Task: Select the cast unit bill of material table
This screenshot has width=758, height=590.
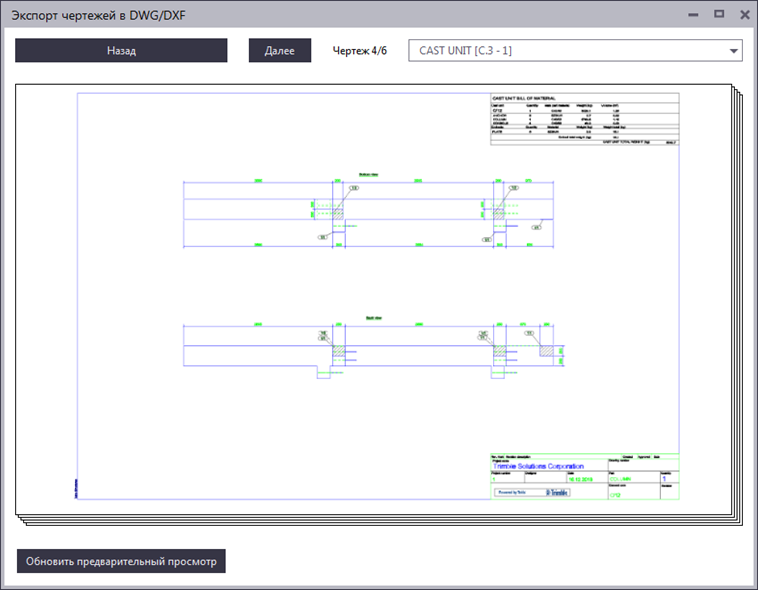Action: click(x=584, y=119)
